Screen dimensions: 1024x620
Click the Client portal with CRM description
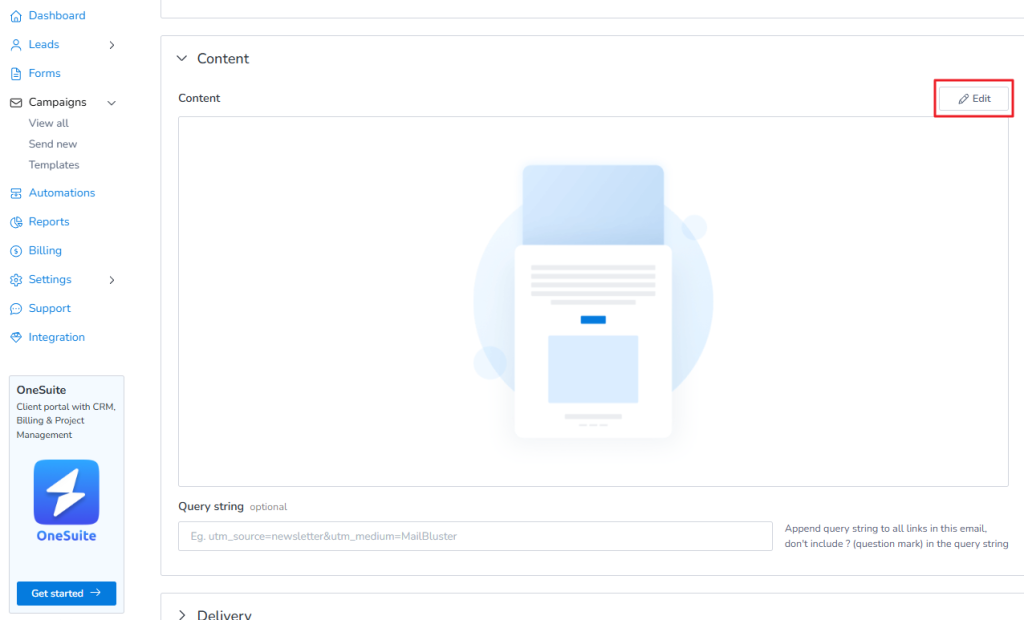click(x=66, y=421)
